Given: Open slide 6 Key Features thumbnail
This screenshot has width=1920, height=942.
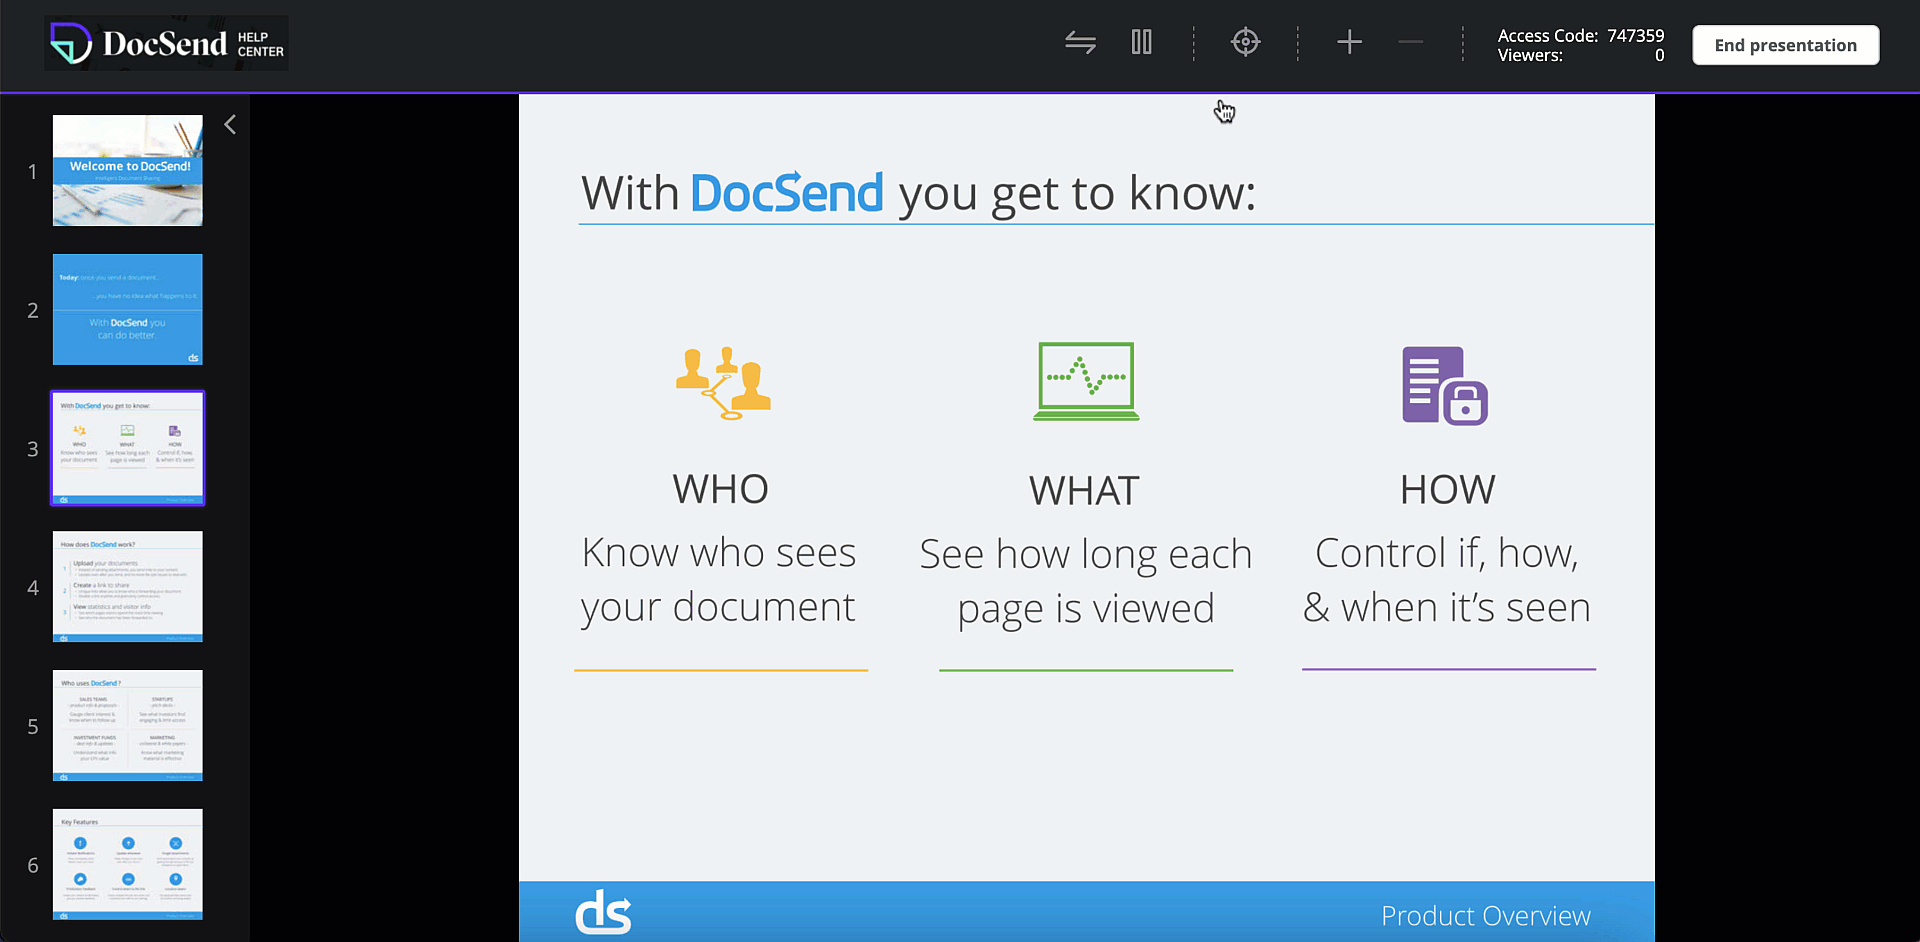Looking at the screenshot, I should 128,864.
